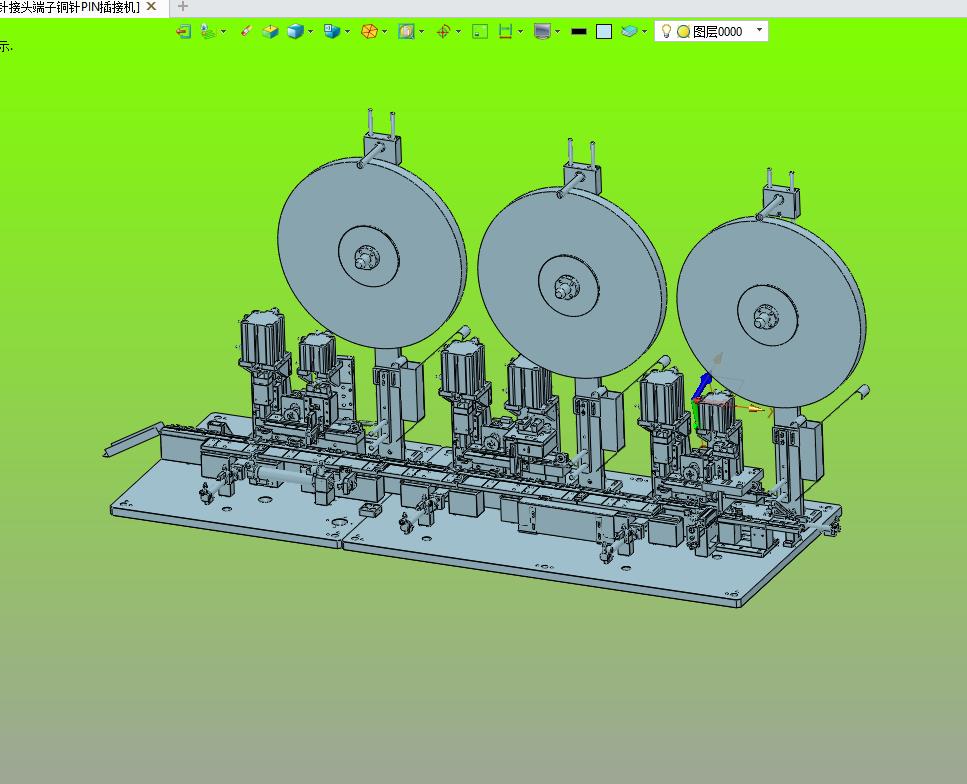Open the 图层0000 layer dropdown

pyautogui.click(x=759, y=30)
